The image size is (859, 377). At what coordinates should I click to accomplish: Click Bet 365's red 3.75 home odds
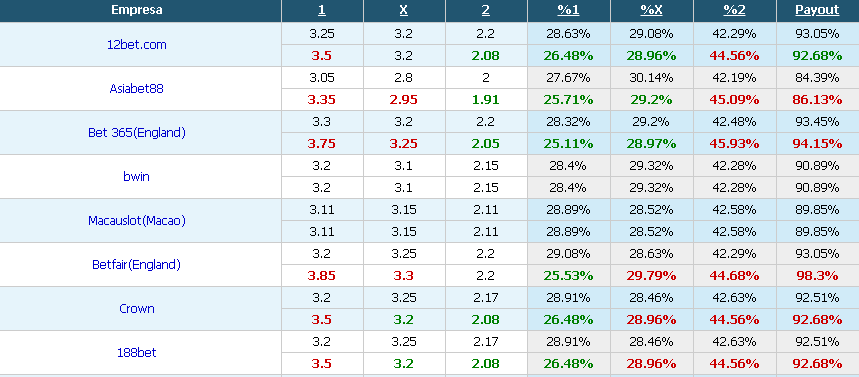pos(322,144)
